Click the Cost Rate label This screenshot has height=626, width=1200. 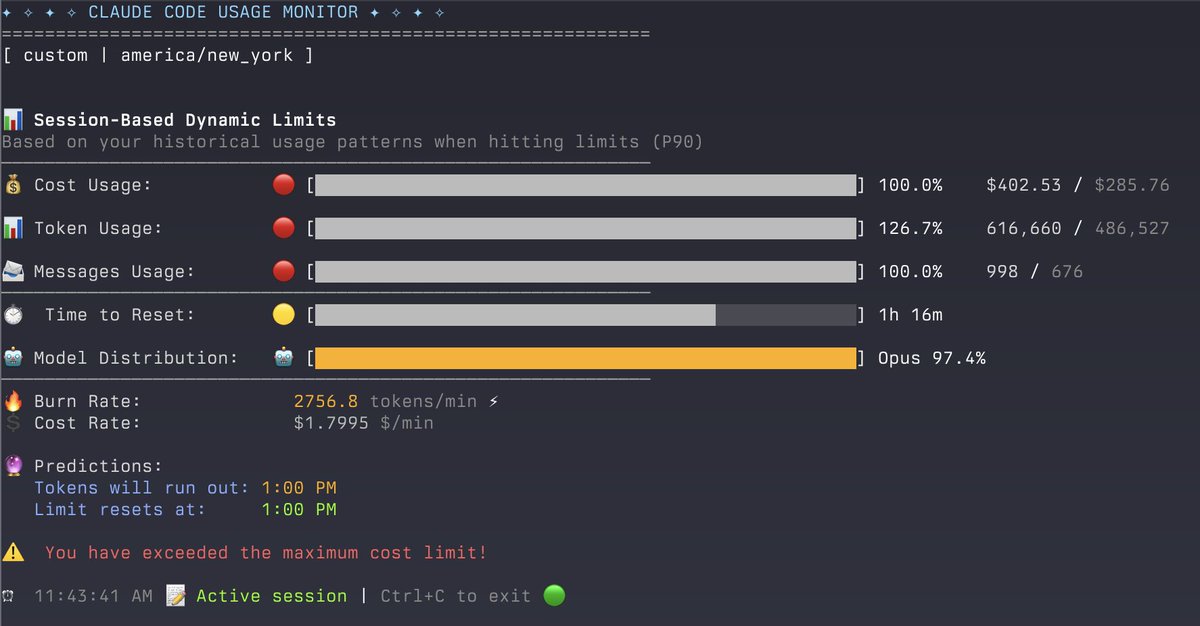[x=87, y=423]
